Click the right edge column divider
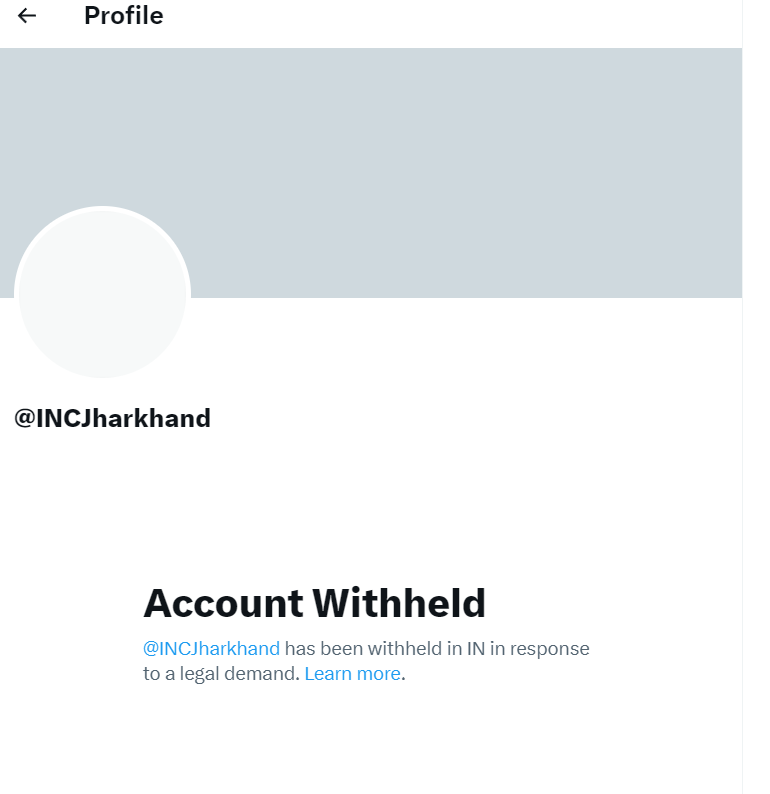 pos(743,400)
